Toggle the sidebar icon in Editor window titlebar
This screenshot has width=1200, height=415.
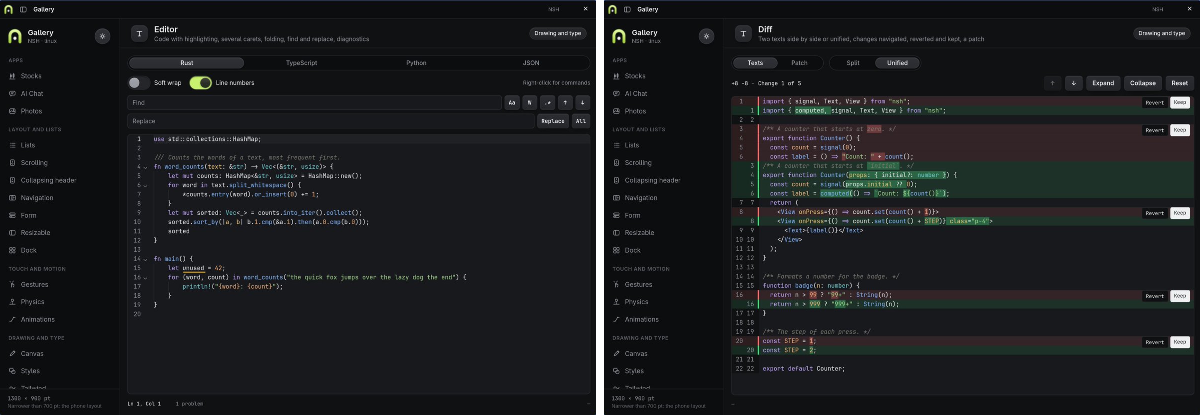[24, 9]
